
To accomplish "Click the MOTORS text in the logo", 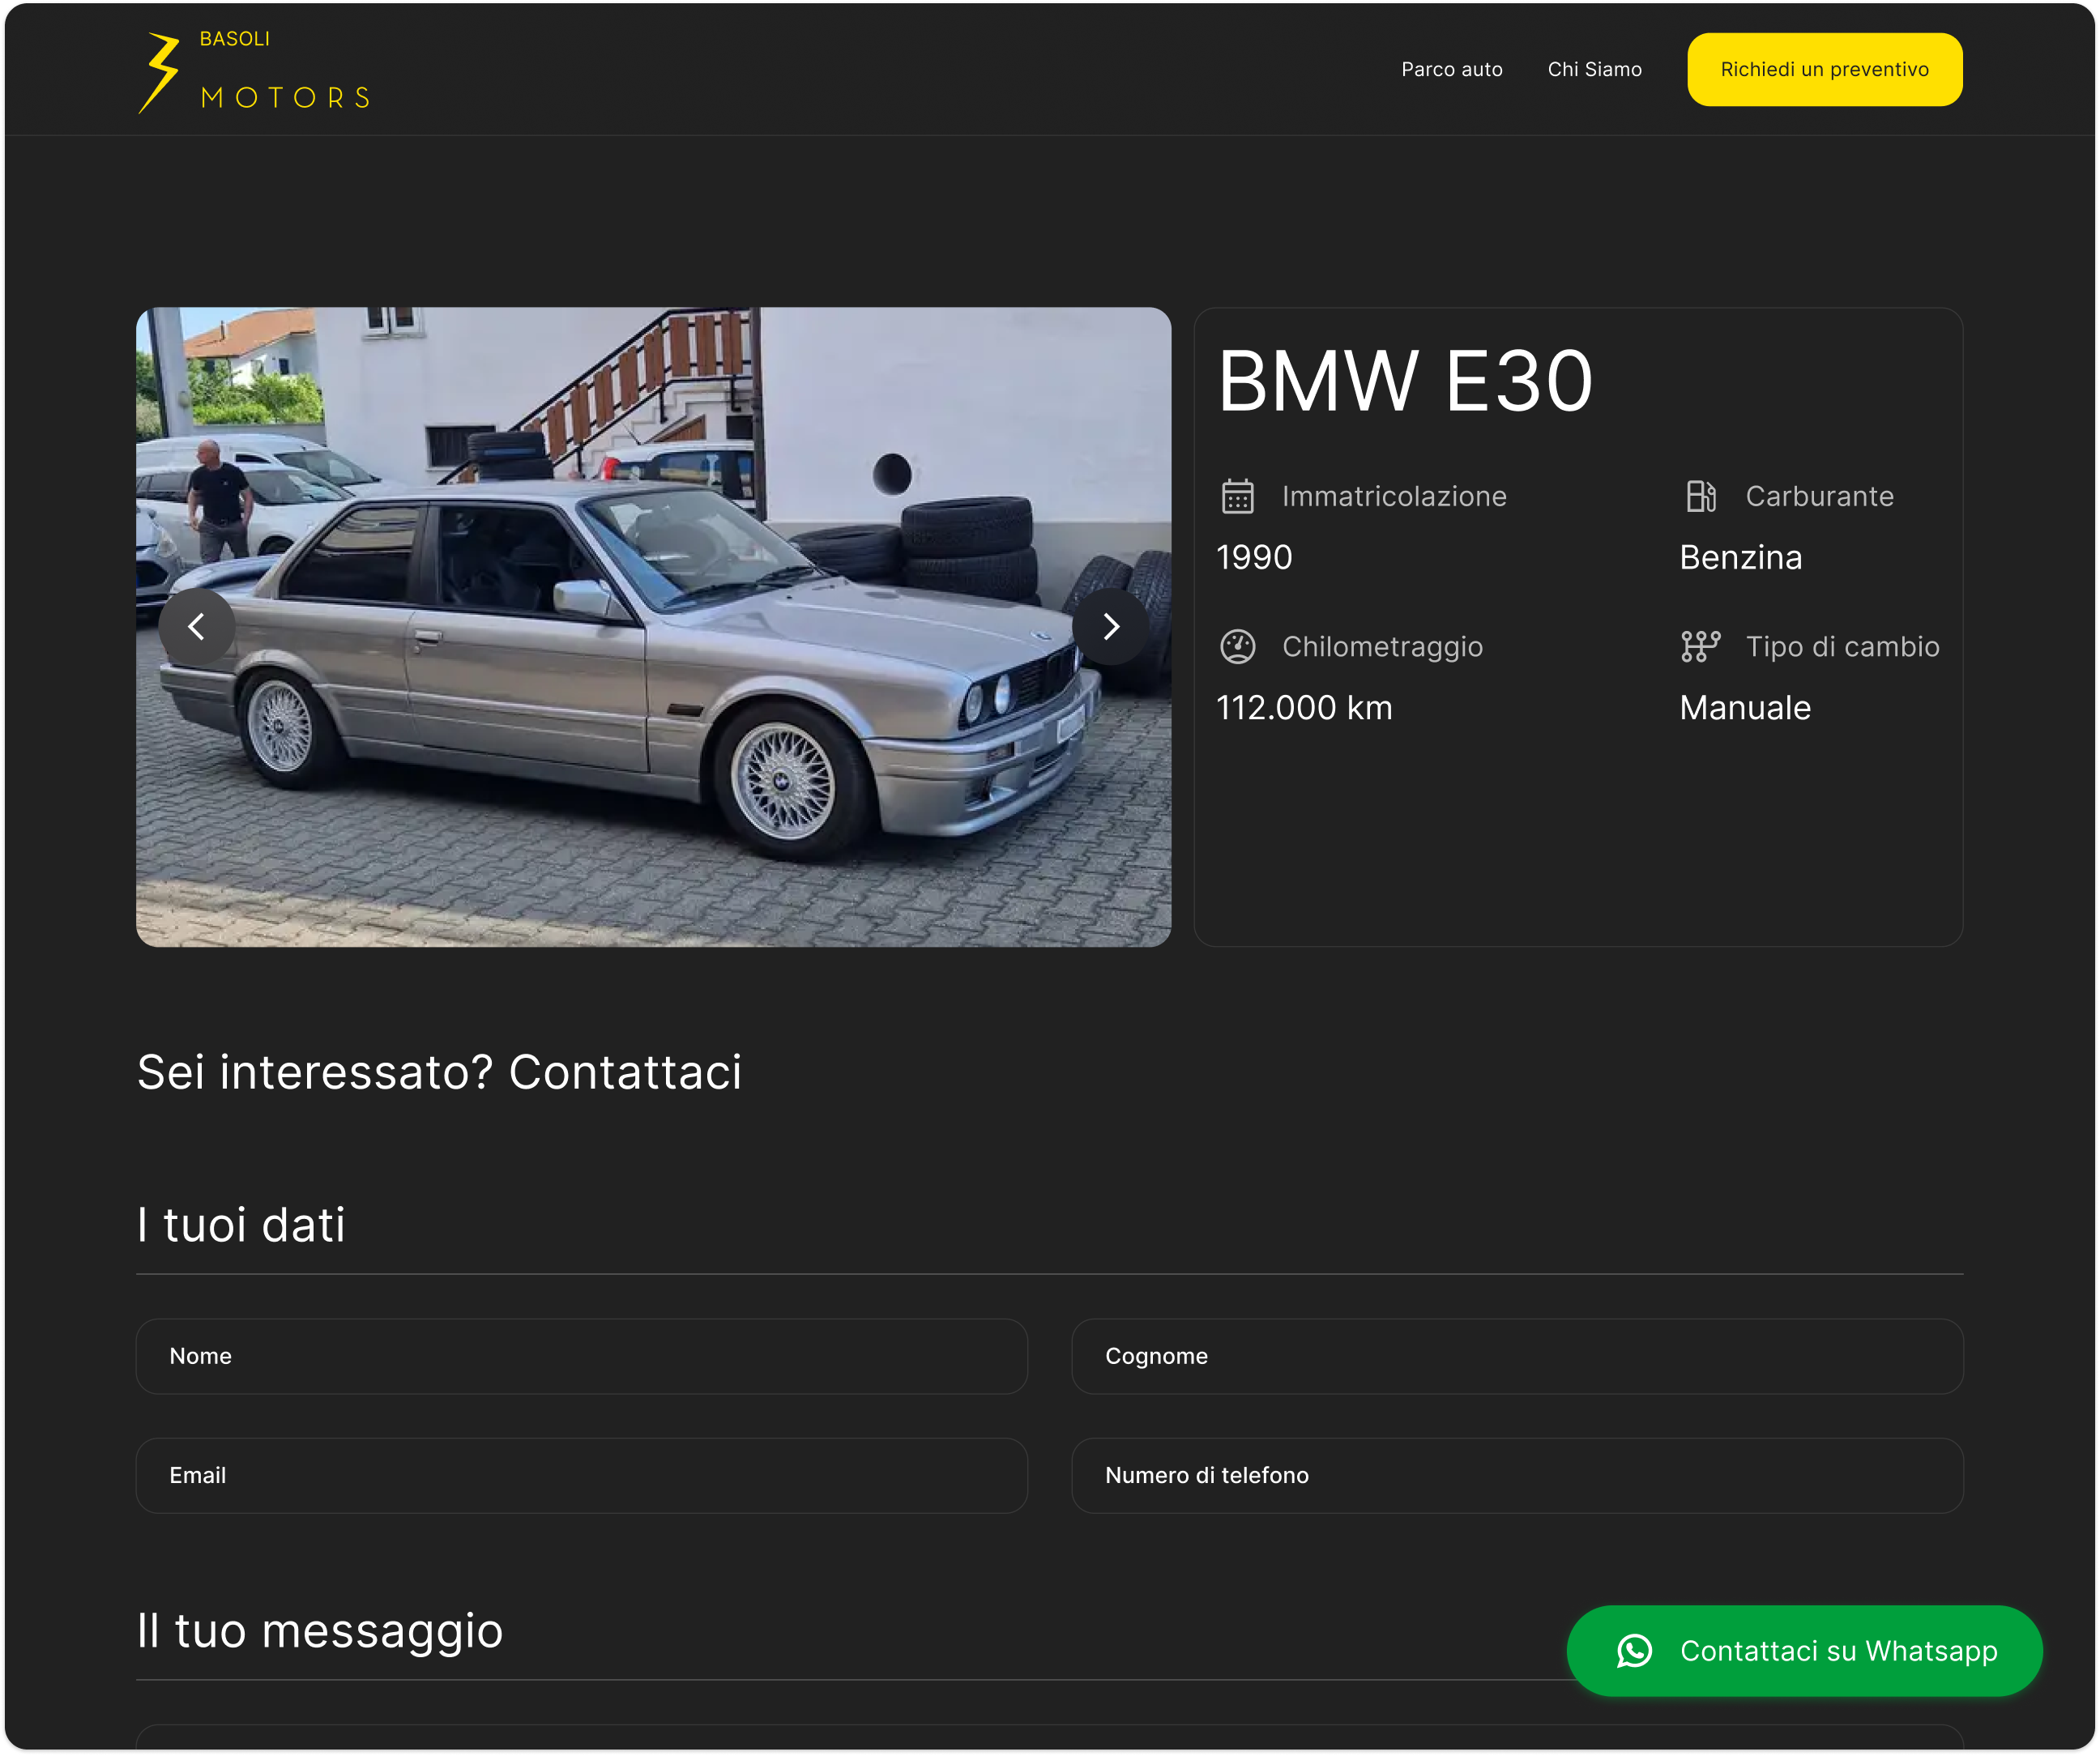I will click(285, 98).
